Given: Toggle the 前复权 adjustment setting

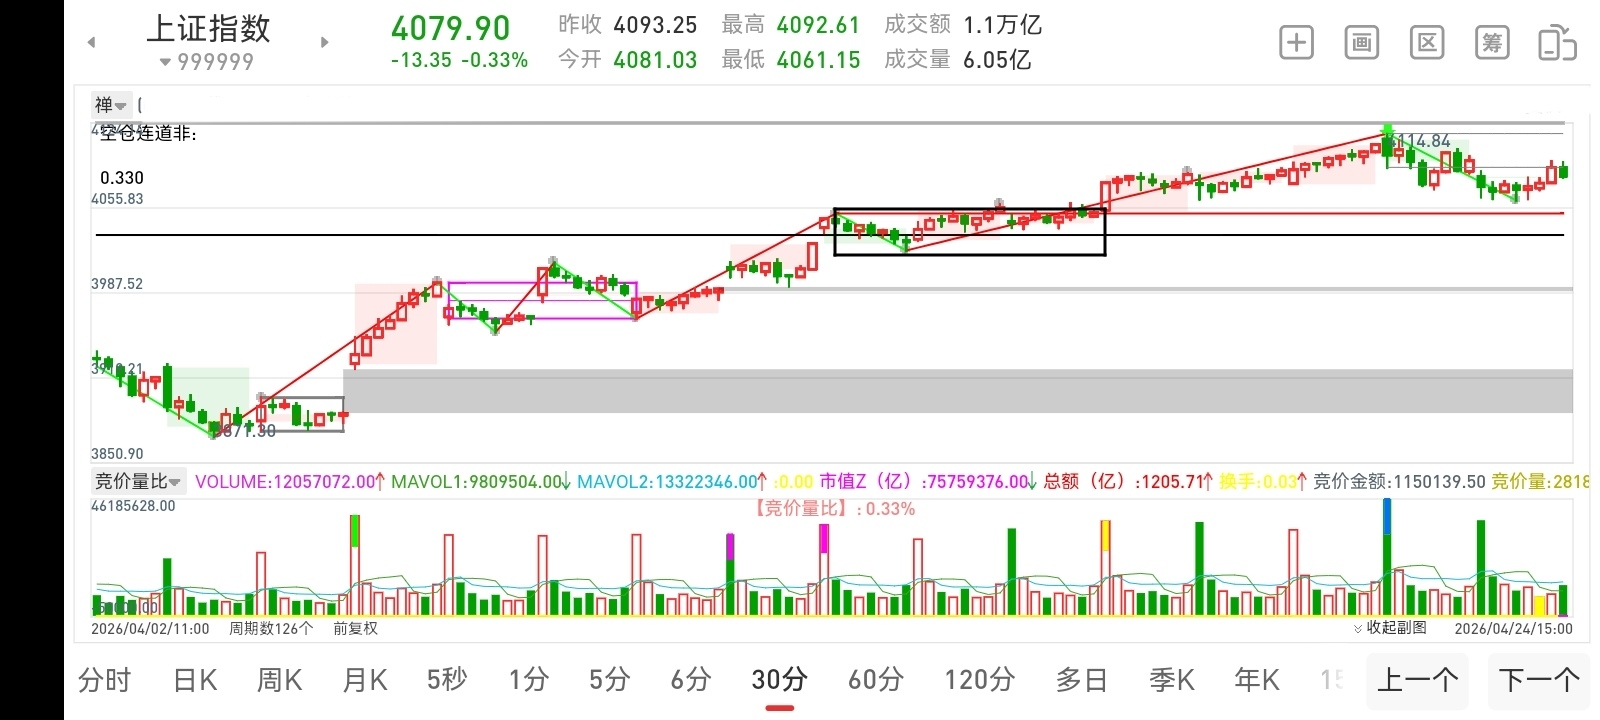Looking at the screenshot, I should tap(356, 628).
